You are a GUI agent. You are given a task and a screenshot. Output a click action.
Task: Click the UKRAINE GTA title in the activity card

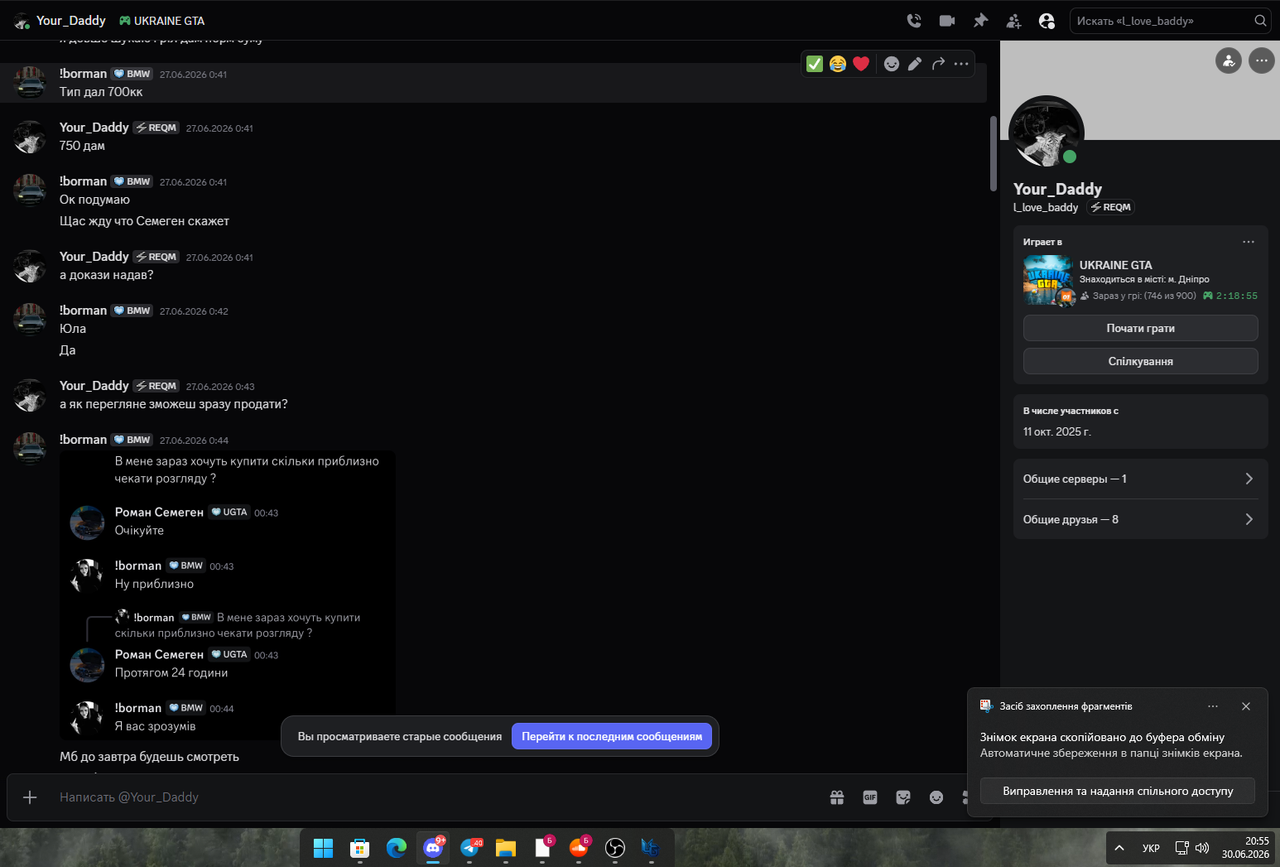(x=1116, y=265)
